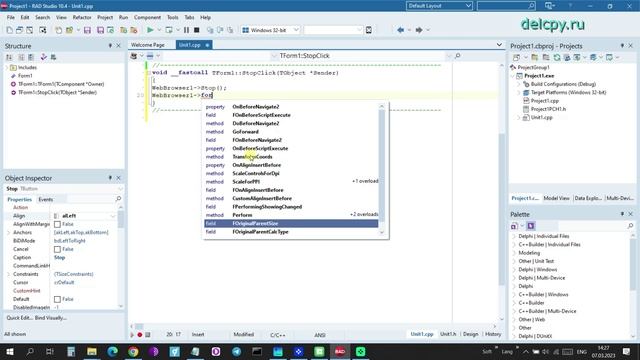640x360 pixels.
Task: Click the red record macro button
Action: coord(140,335)
